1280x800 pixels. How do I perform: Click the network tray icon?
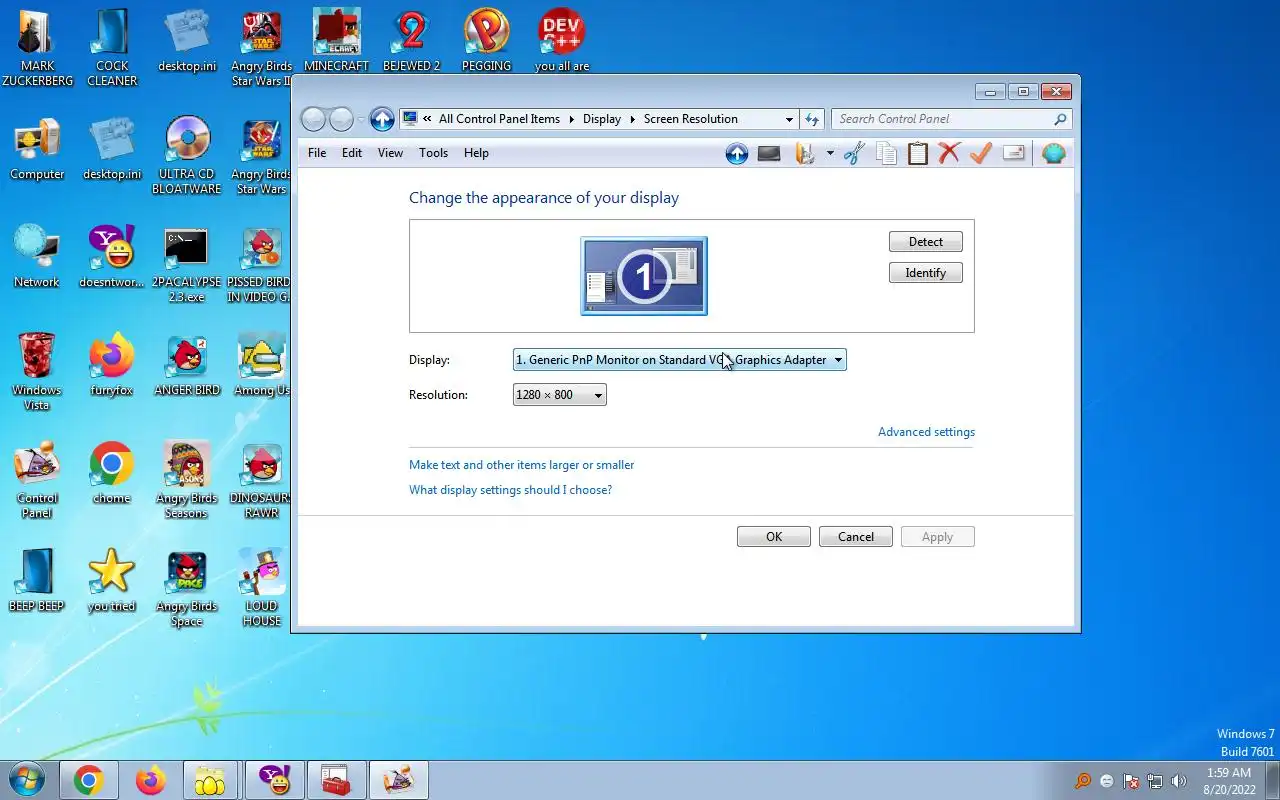pos(1155,781)
